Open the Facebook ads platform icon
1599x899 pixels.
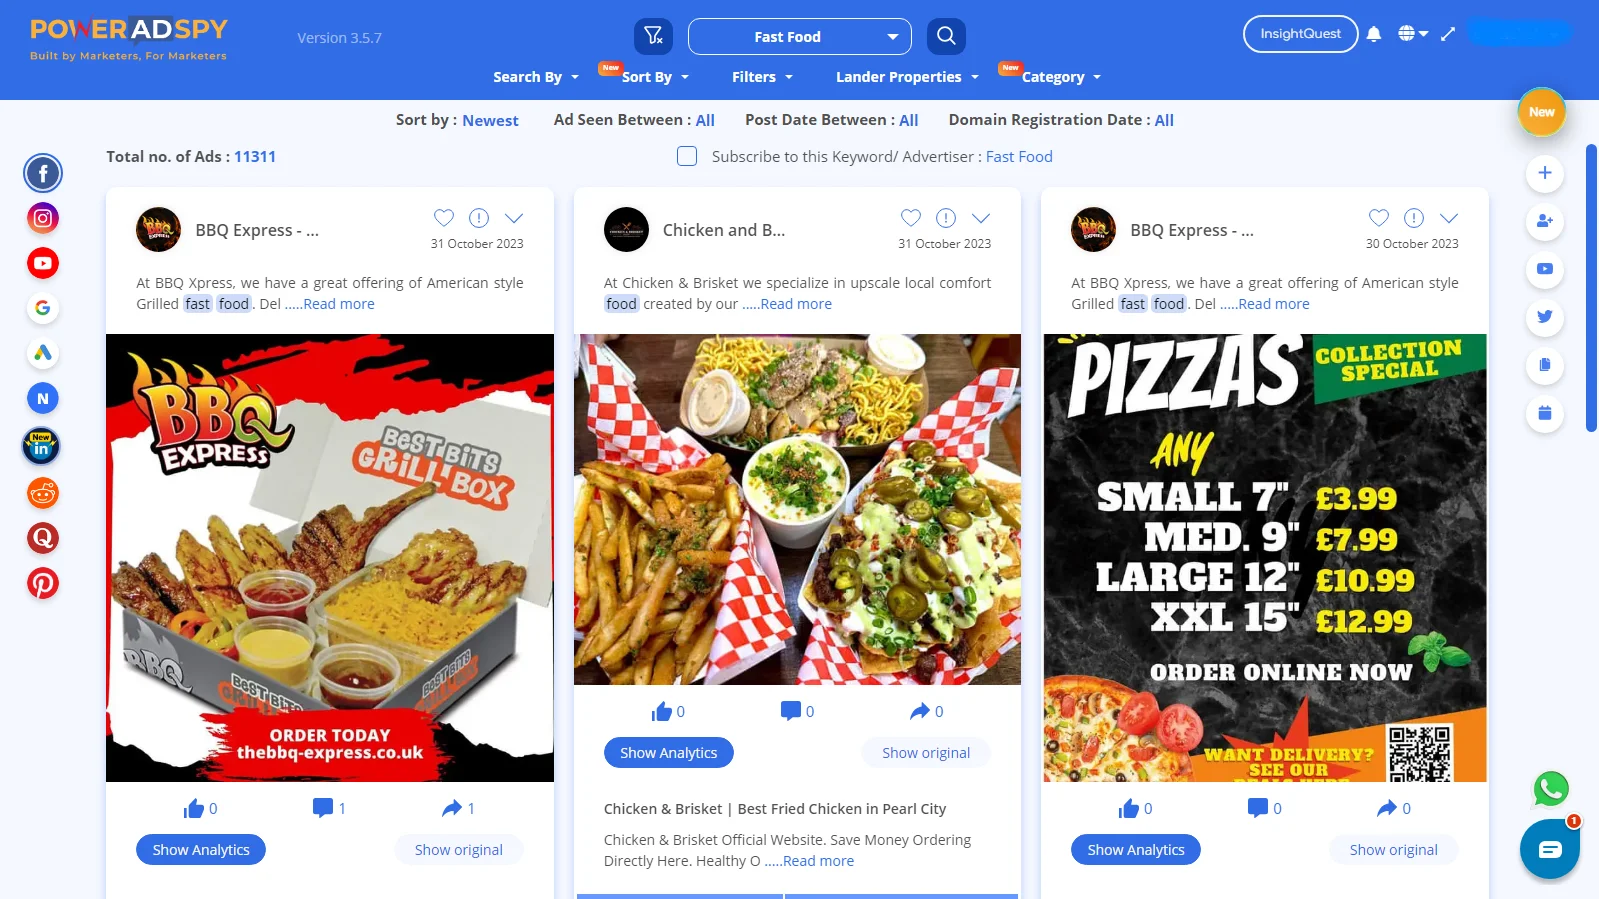pyautogui.click(x=43, y=174)
